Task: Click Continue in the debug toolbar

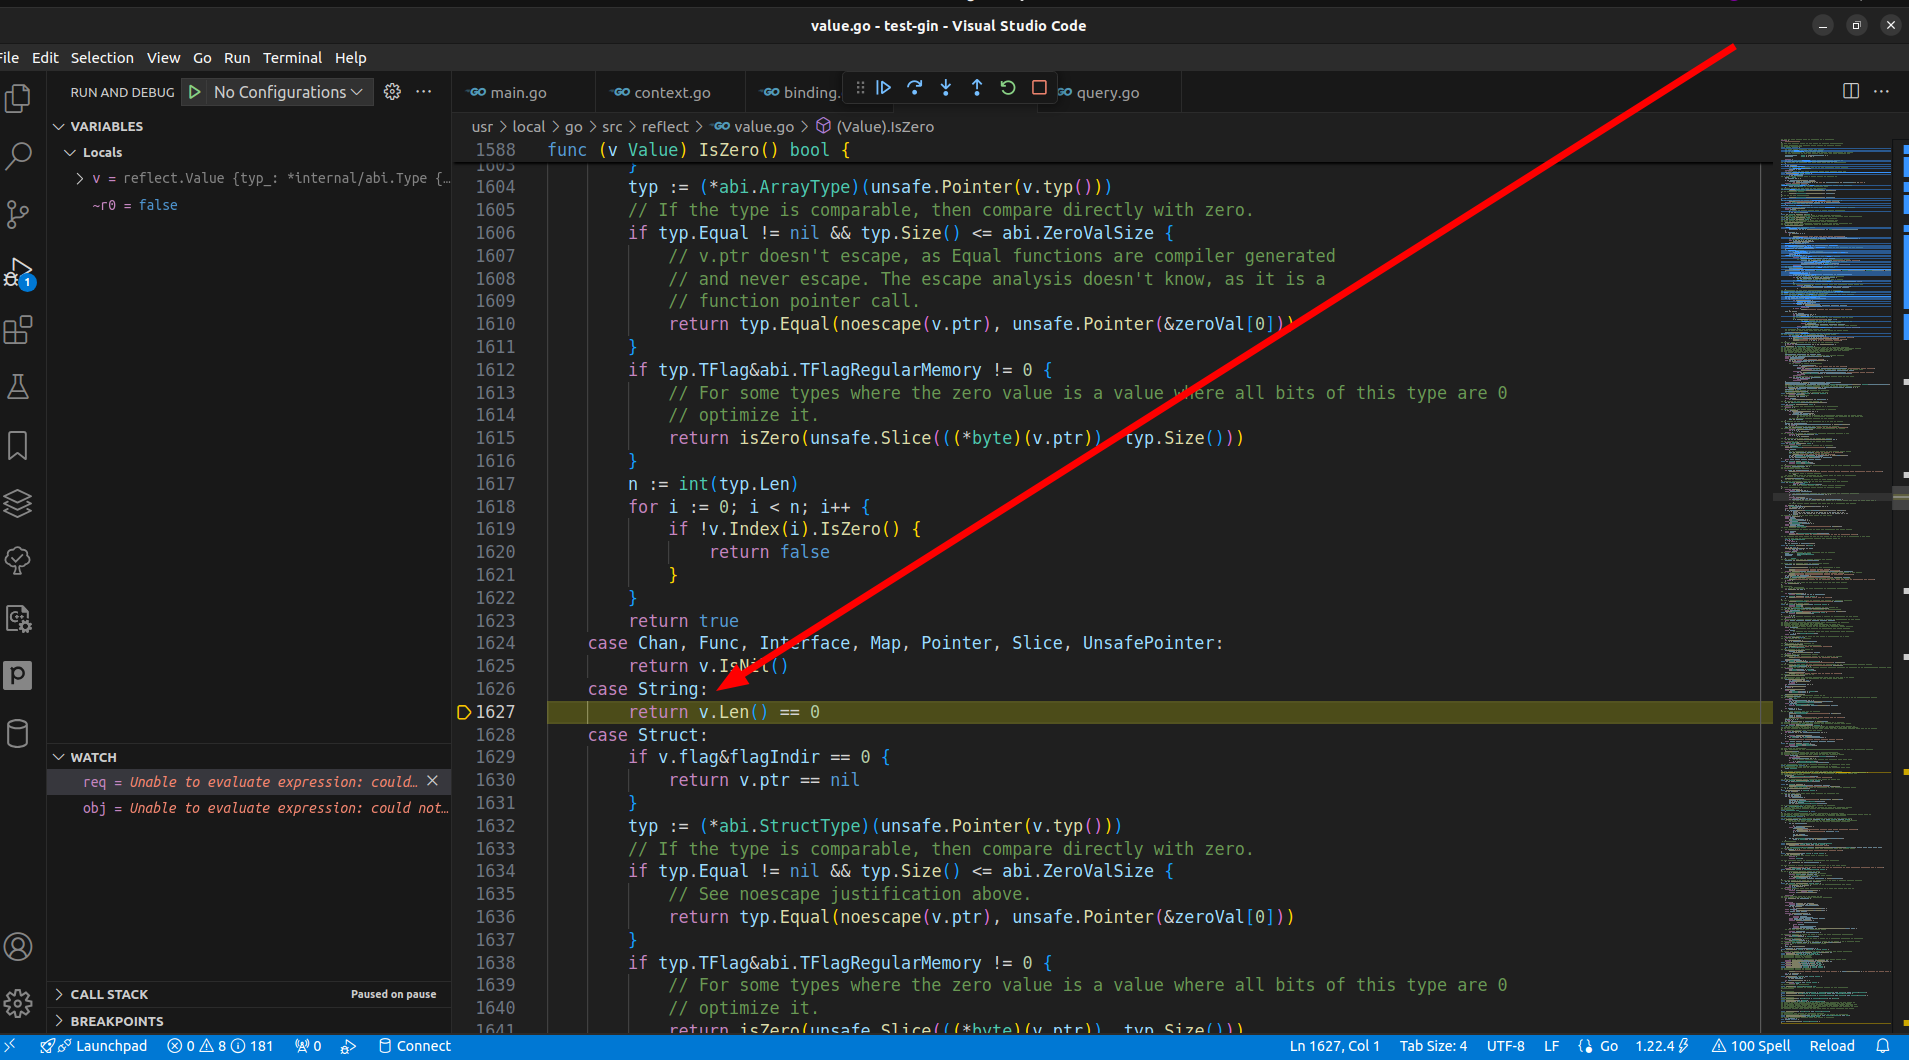Action: click(x=883, y=88)
